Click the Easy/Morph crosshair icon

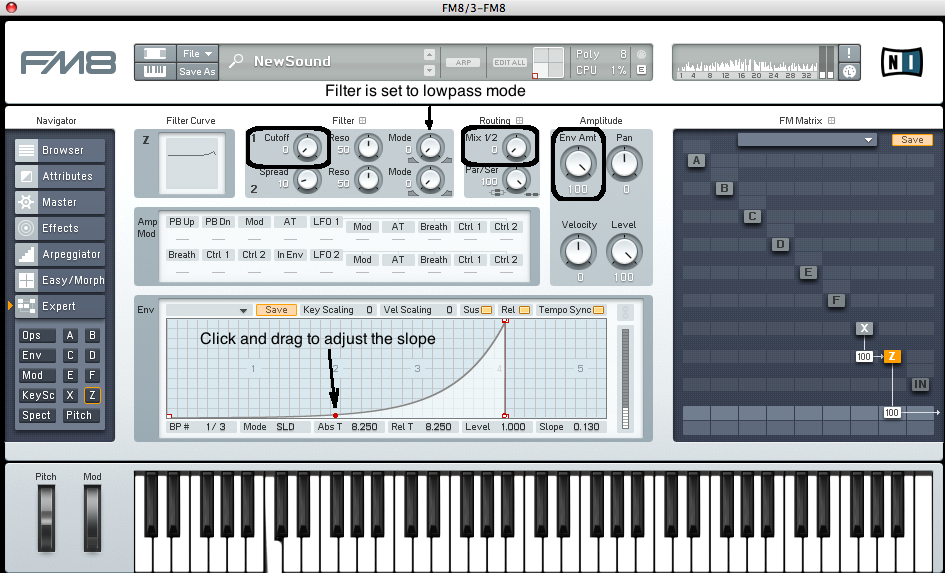click(26, 280)
